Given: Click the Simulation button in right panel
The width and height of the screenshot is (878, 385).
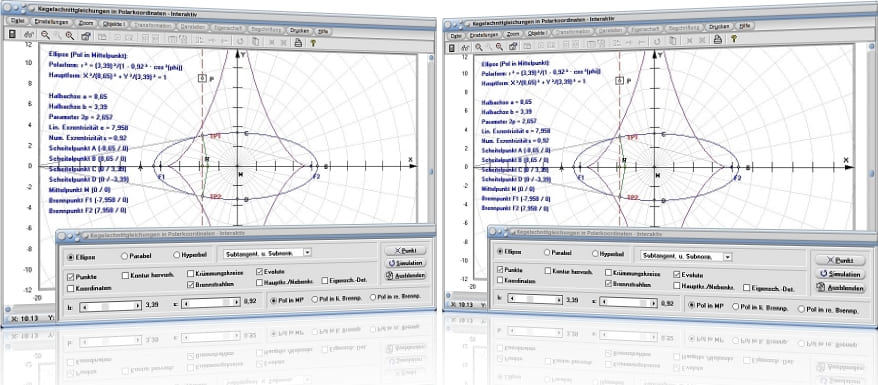Looking at the screenshot, I should tap(839, 274).
